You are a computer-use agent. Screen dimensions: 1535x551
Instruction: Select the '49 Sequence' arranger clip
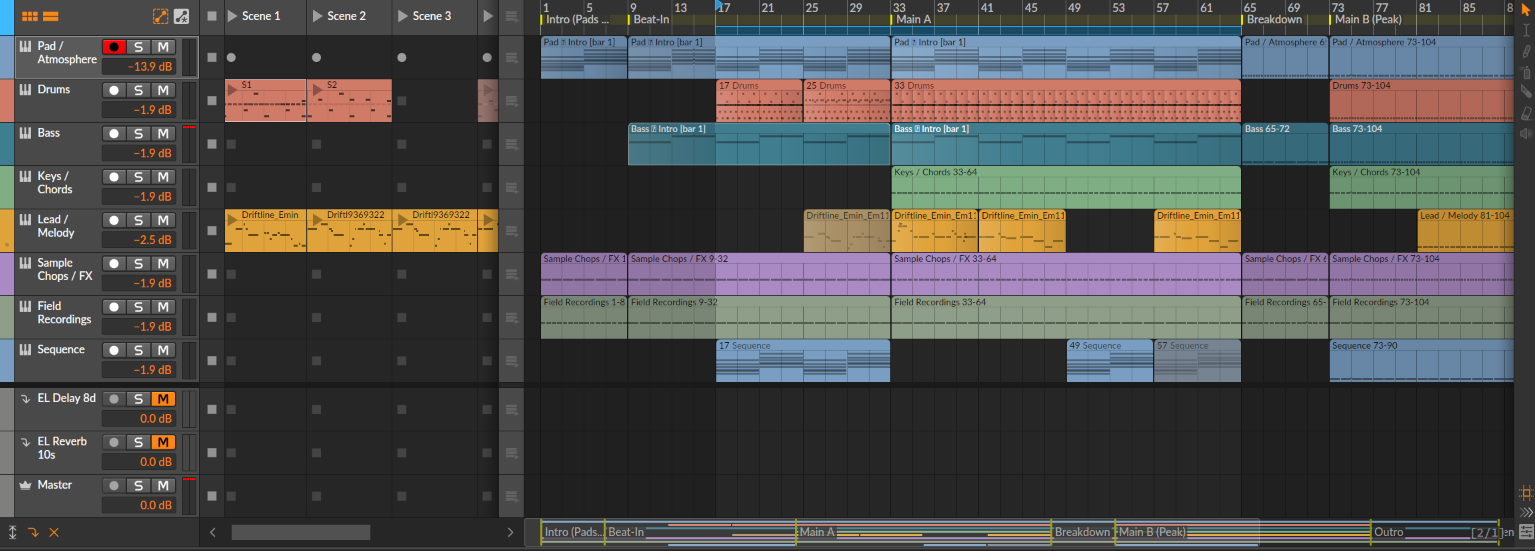click(1110, 360)
